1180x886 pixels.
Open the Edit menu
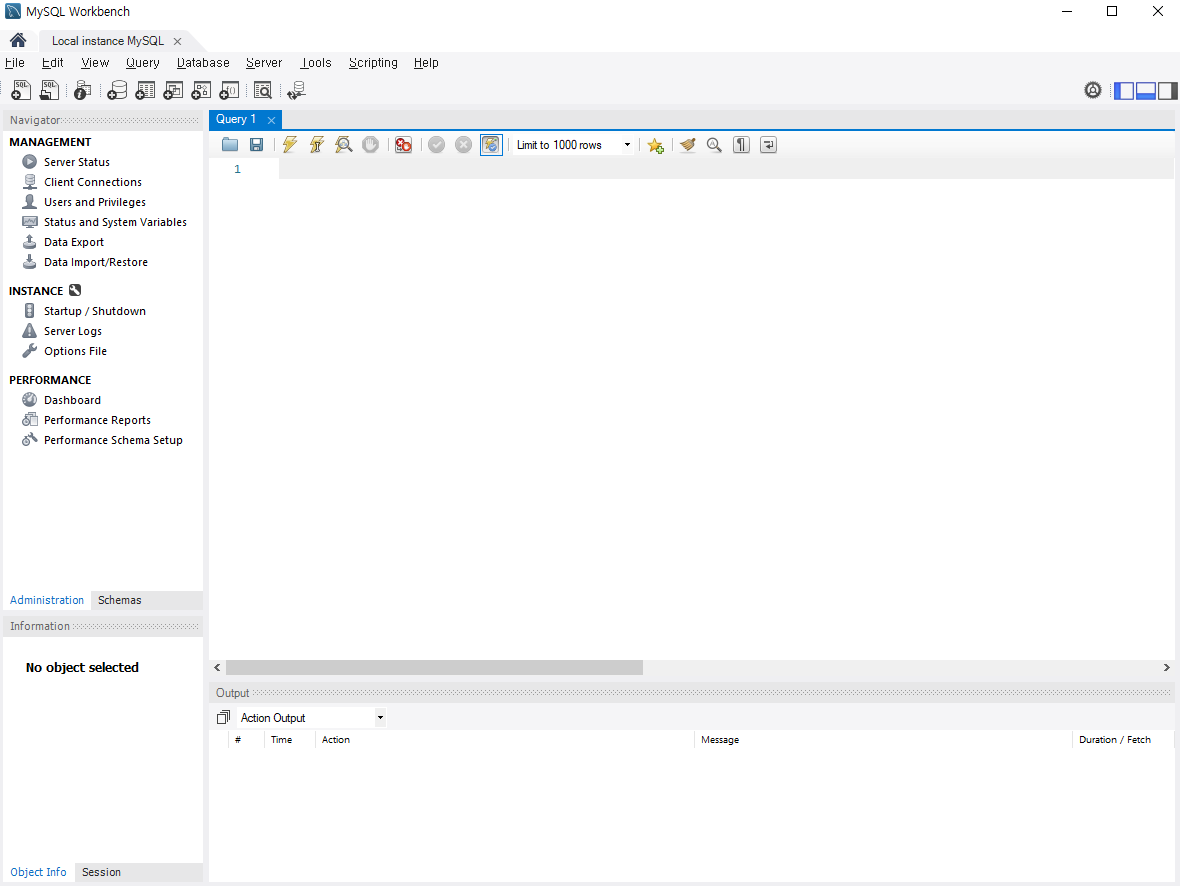click(52, 62)
